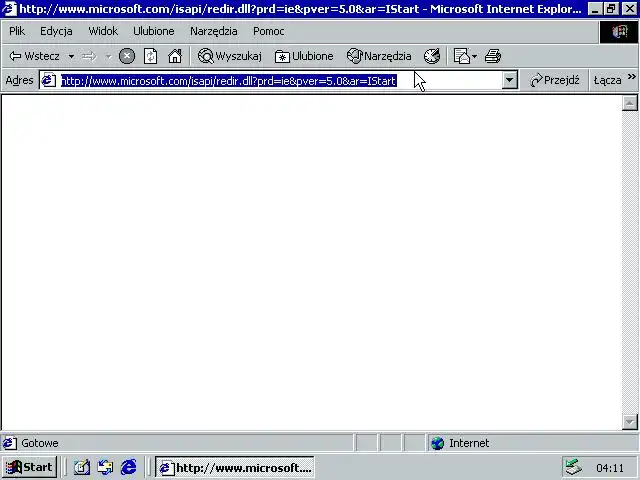Screen dimensions: 640x480
Task: Expand the address bar dropdown list
Action: 510,80
